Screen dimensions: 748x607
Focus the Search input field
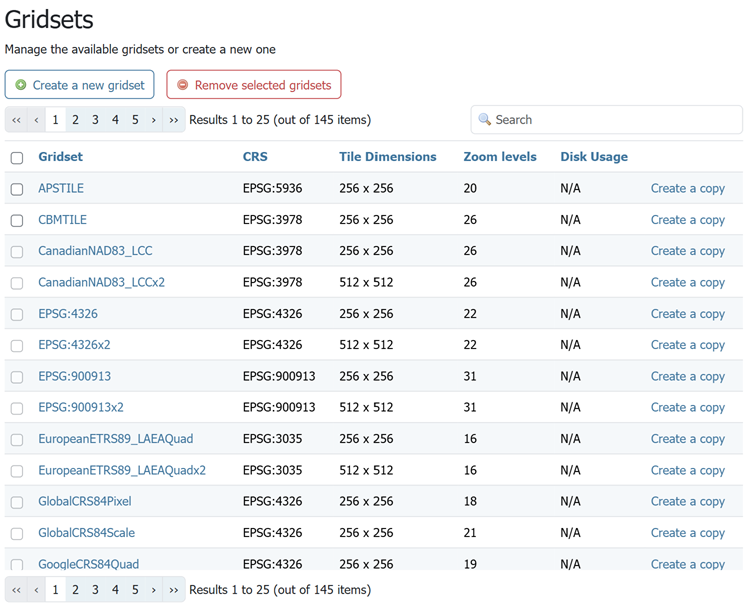point(607,120)
